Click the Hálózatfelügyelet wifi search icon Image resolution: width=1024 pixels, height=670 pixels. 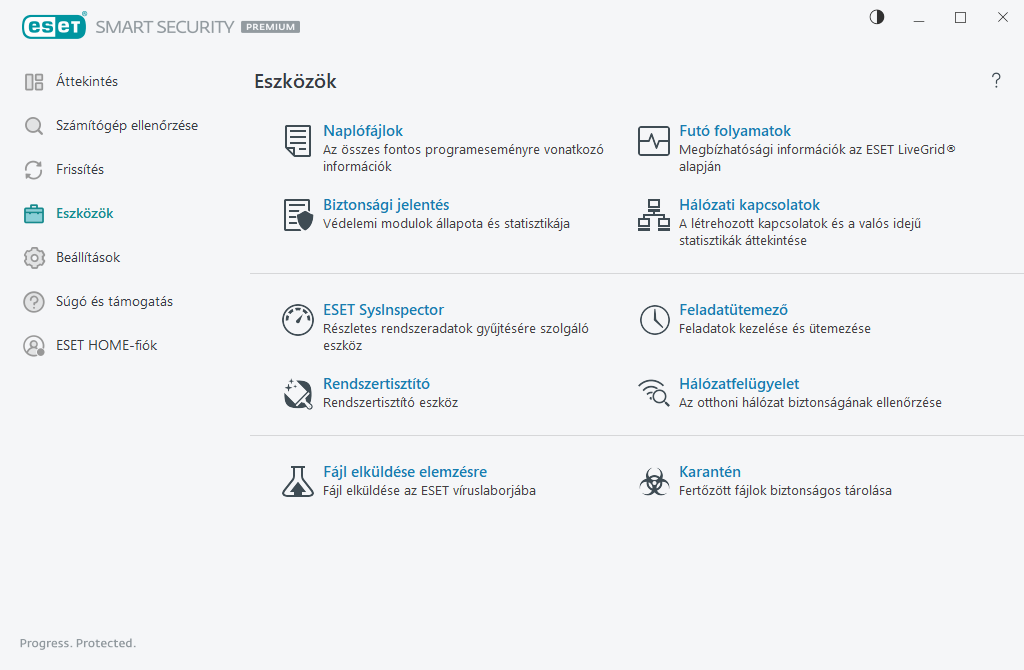654,394
